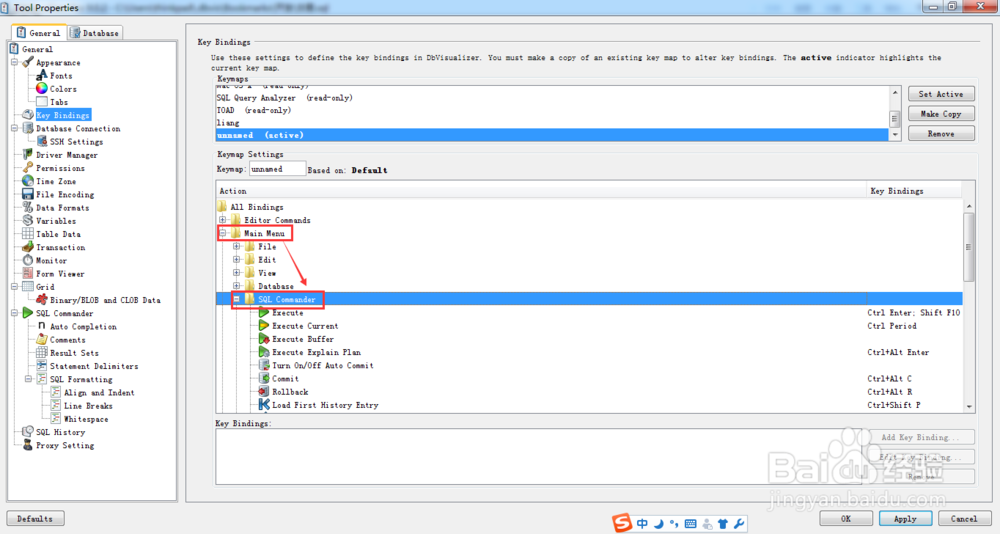Collapse the Main Menu folder

223,234
